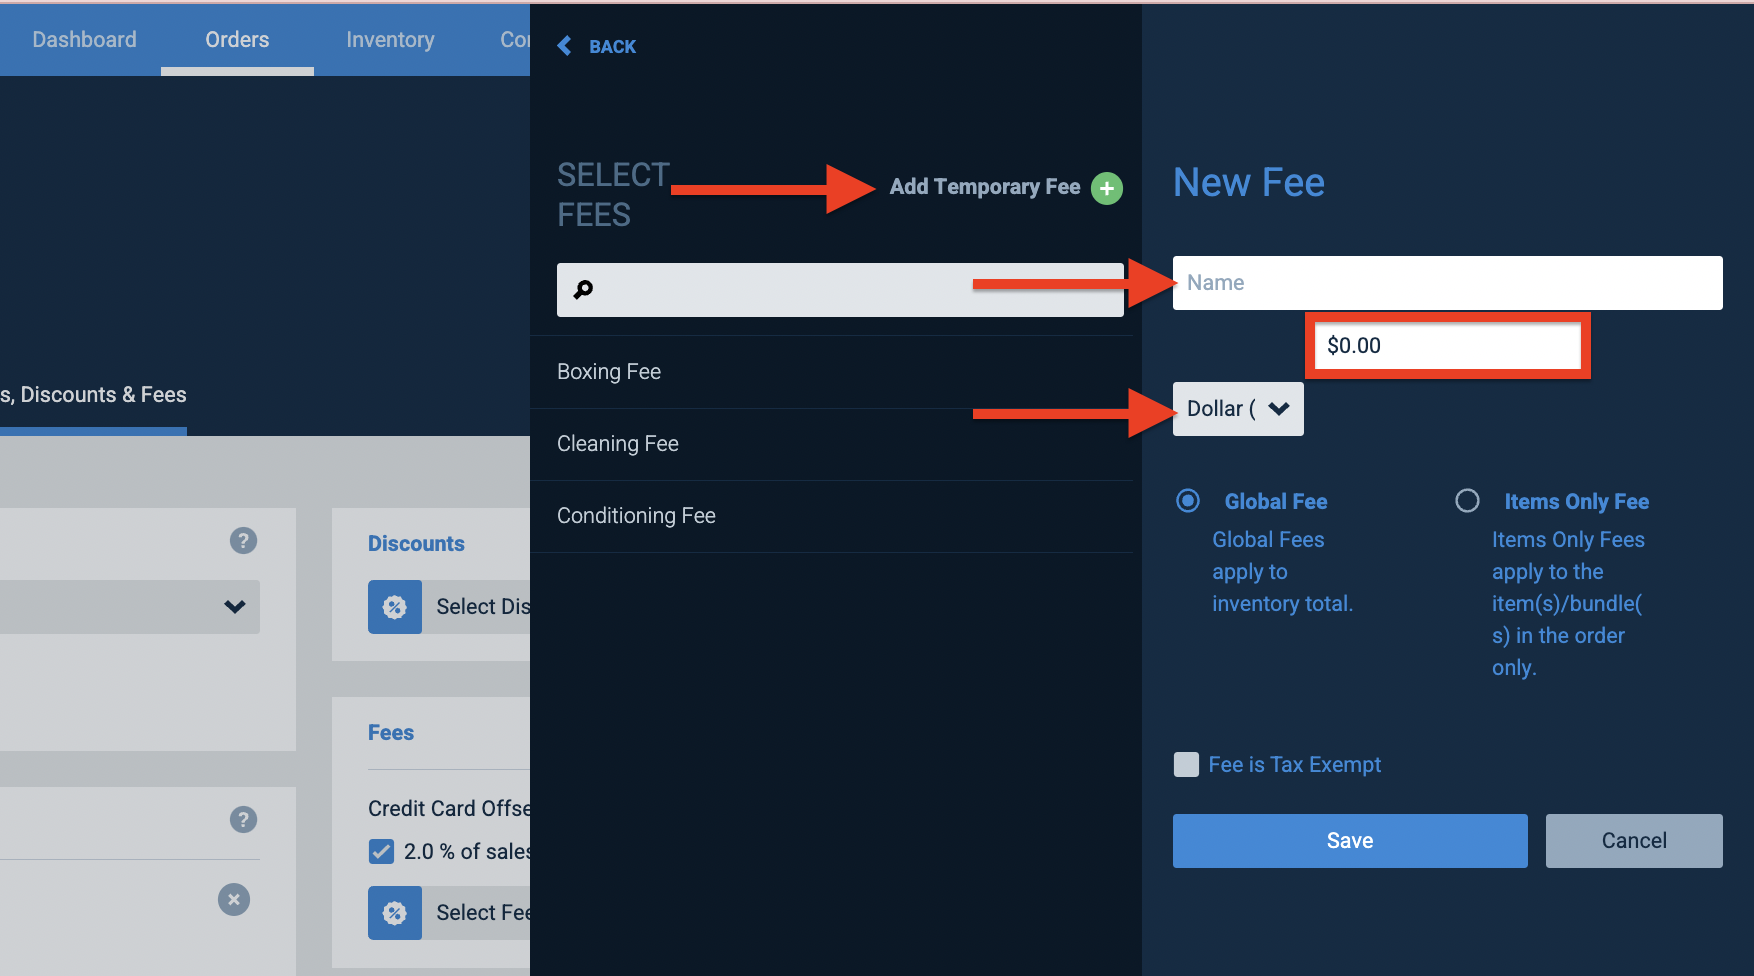This screenshot has height=976, width=1754.
Task: Click the Back chevron arrow icon
Action: coord(565,46)
